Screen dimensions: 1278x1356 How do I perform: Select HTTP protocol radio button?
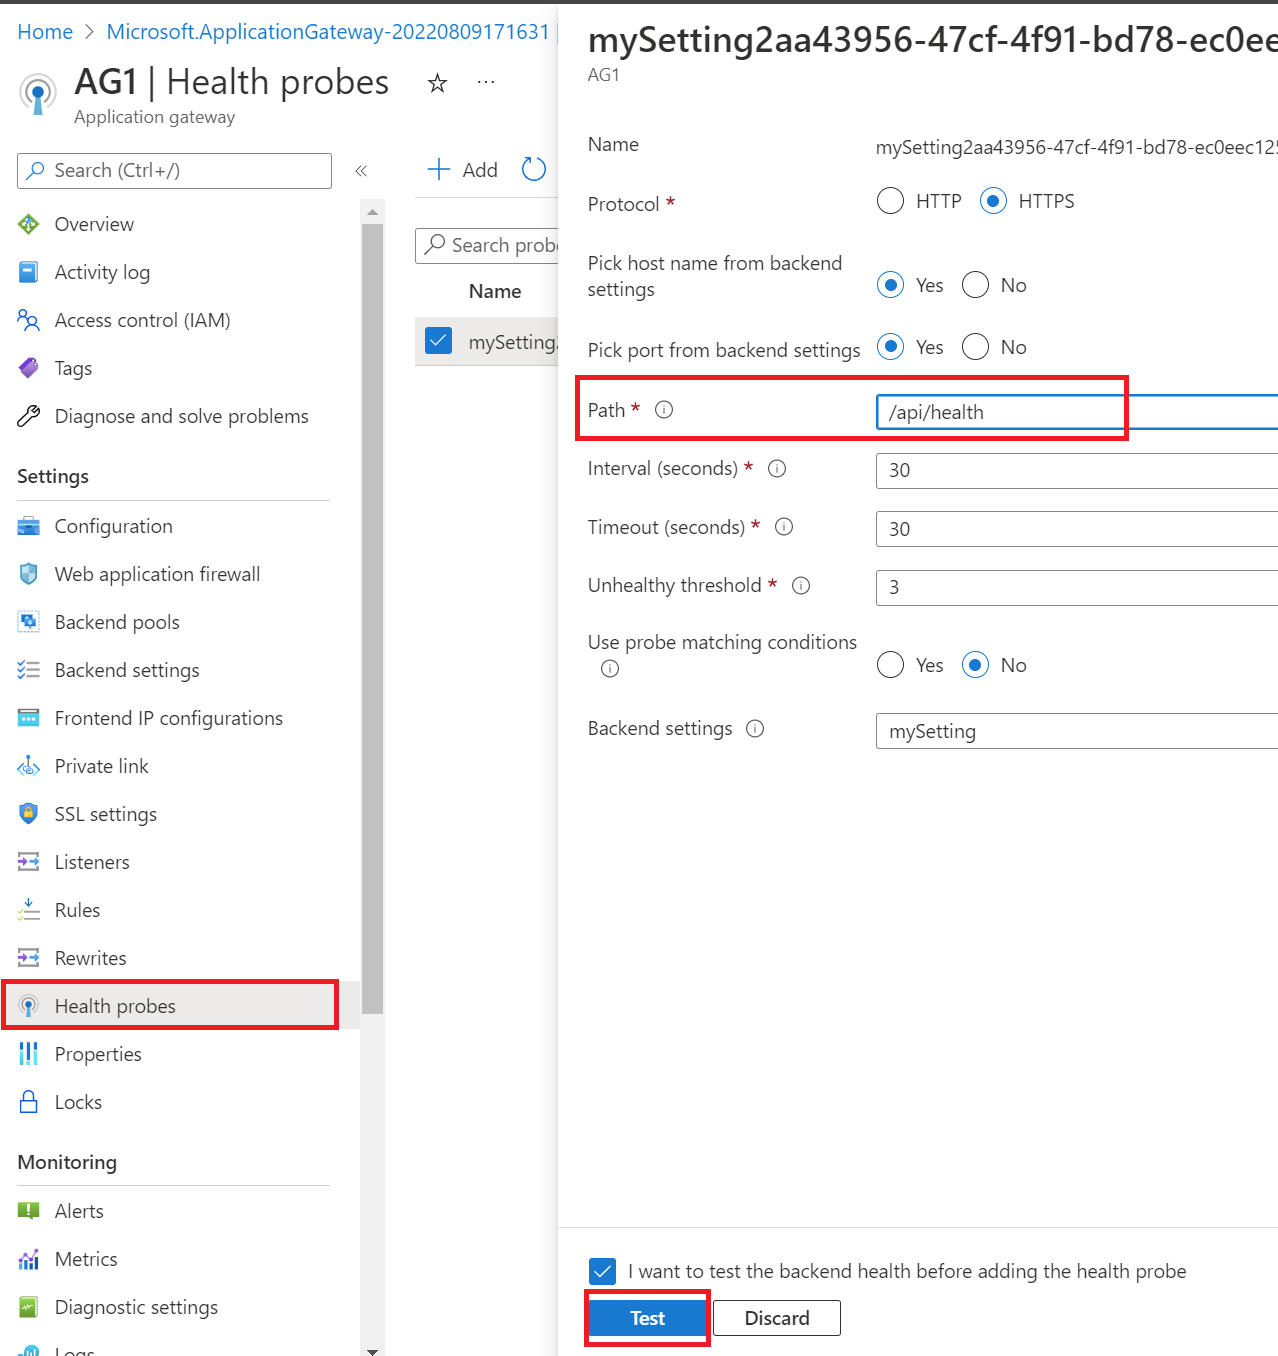[890, 201]
